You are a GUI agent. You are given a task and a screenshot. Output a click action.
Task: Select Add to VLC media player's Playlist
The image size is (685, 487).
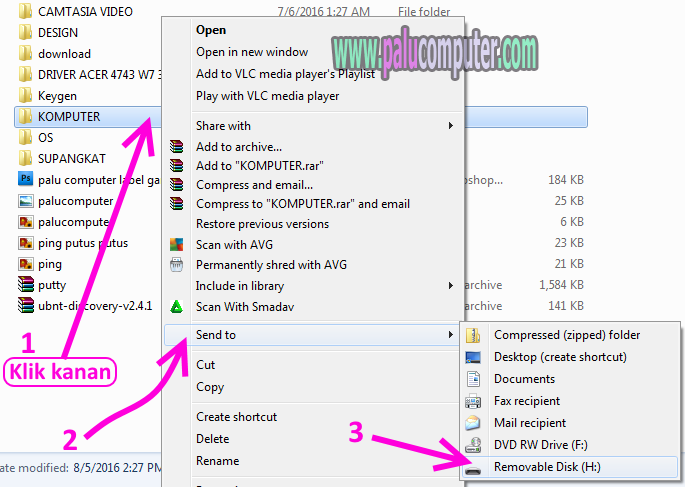pos(286,74)
